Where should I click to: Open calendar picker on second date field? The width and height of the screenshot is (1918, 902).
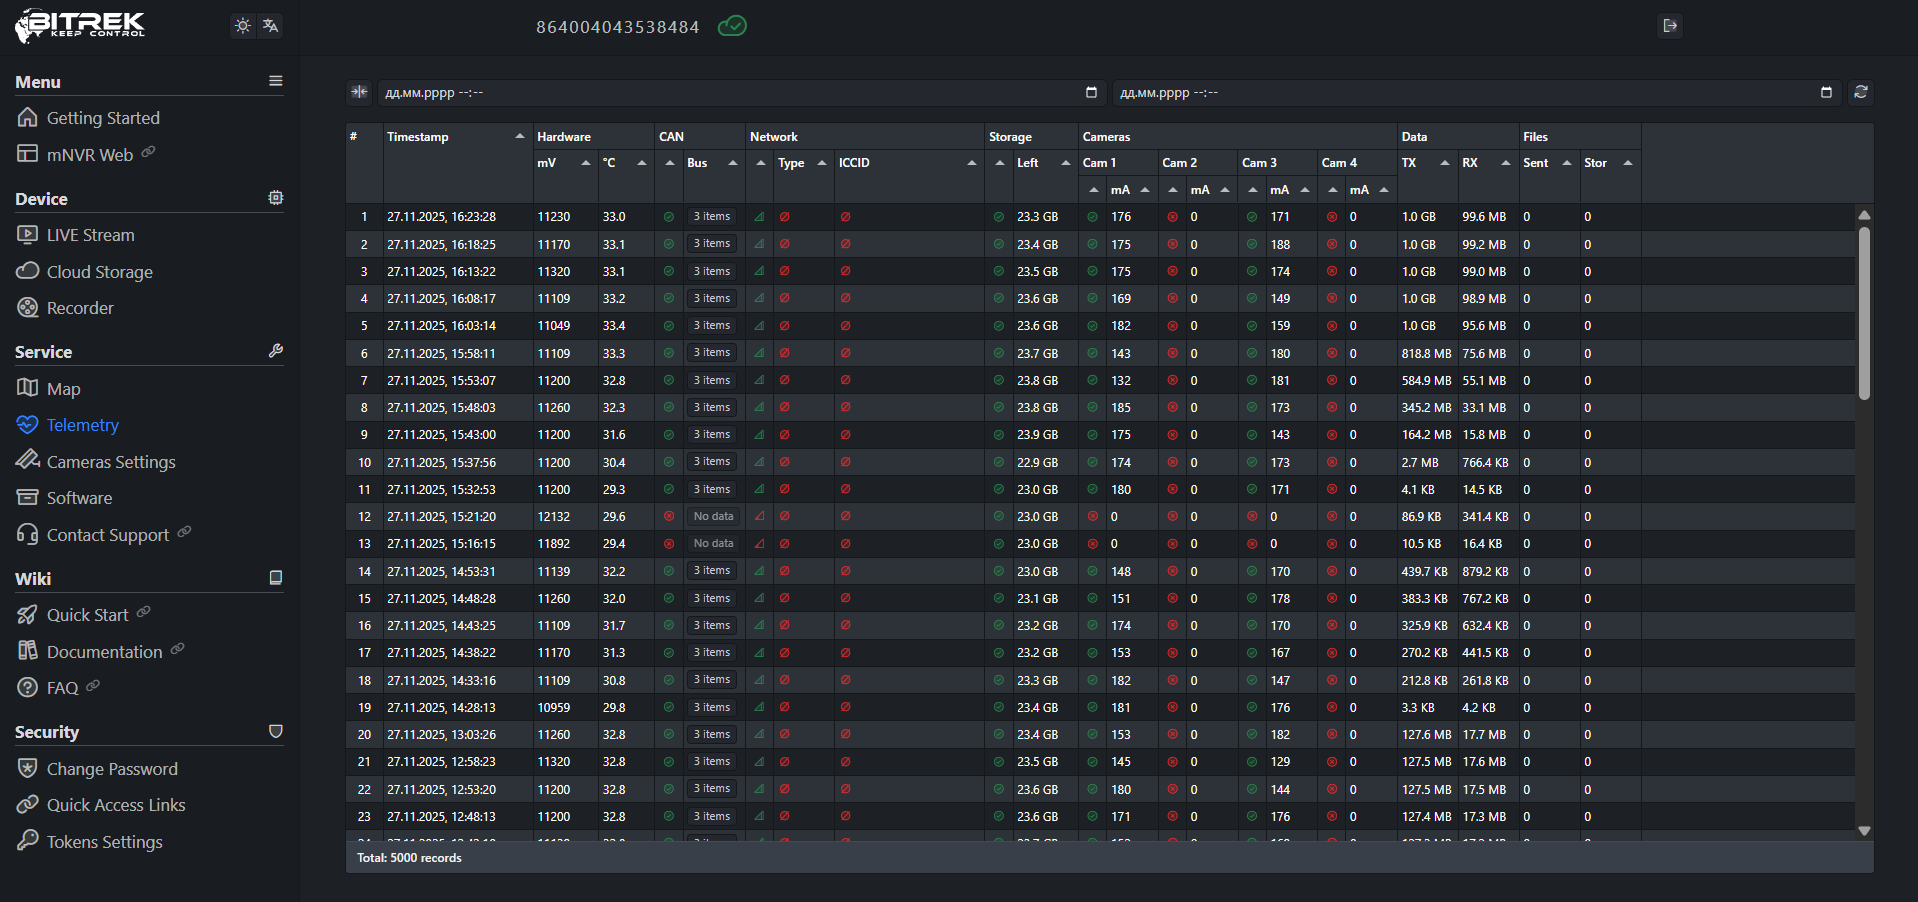1826,92
